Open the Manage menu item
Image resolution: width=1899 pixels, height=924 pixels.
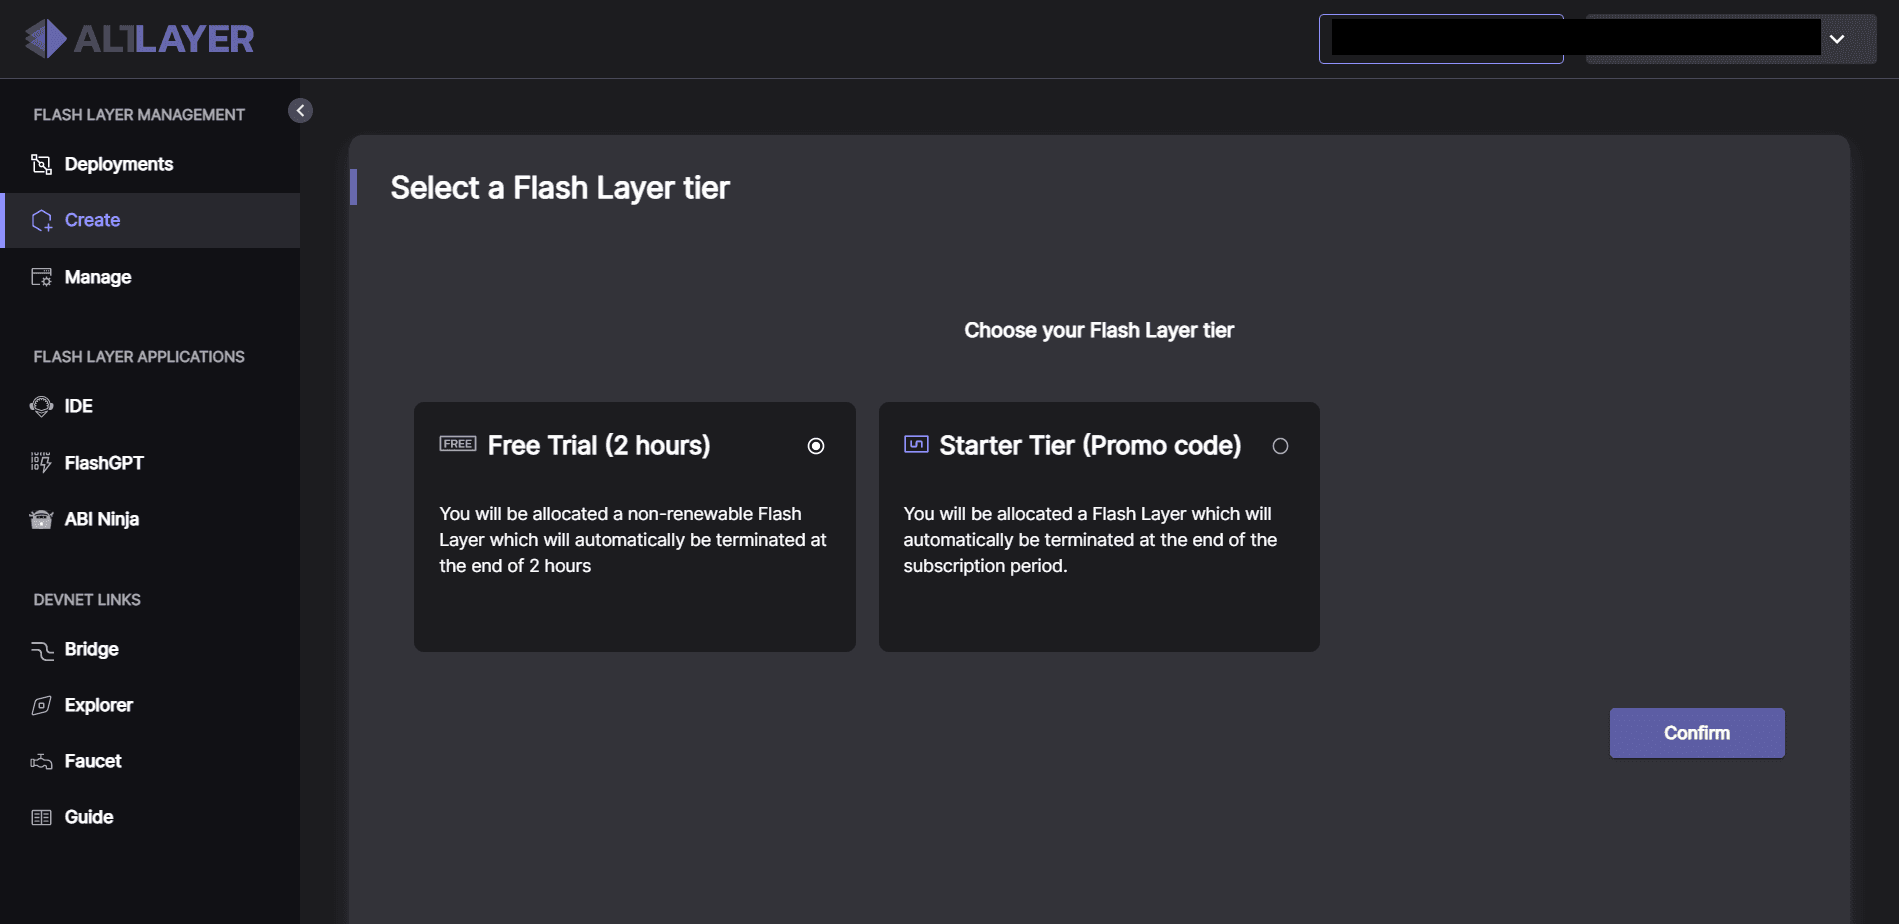[x=150, y=277]
